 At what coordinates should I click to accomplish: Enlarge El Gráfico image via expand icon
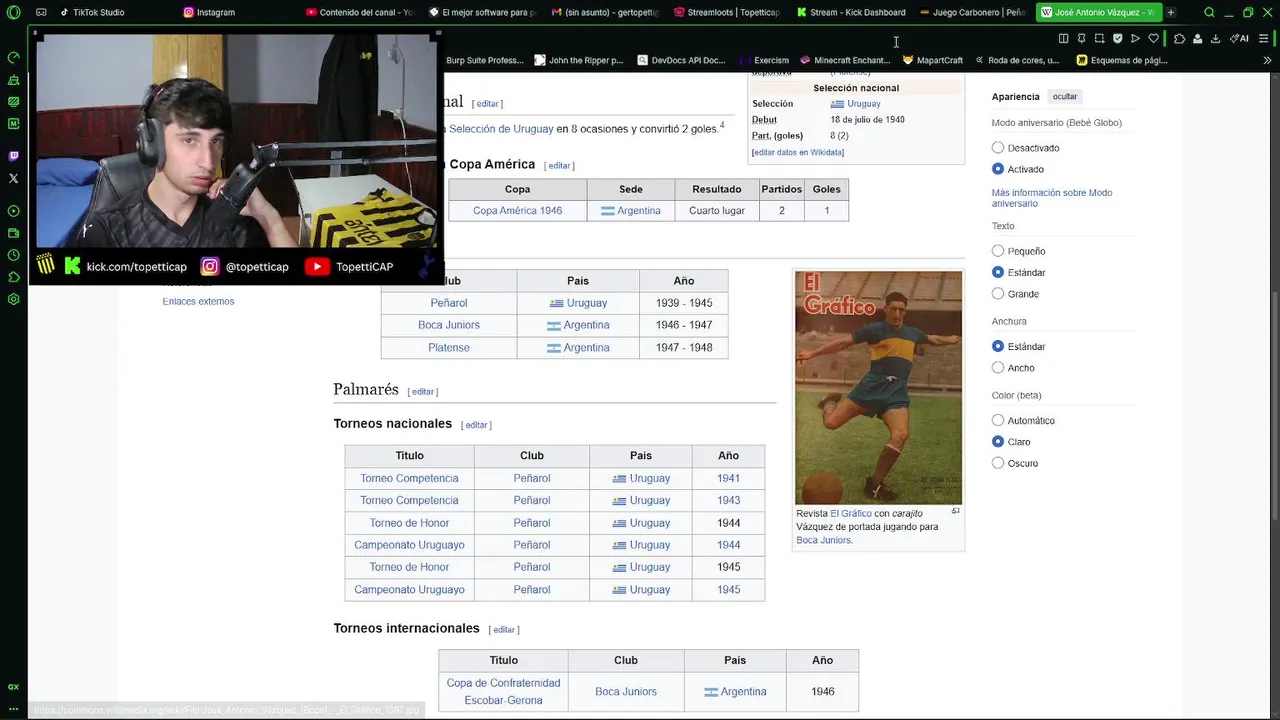(955, 511)
